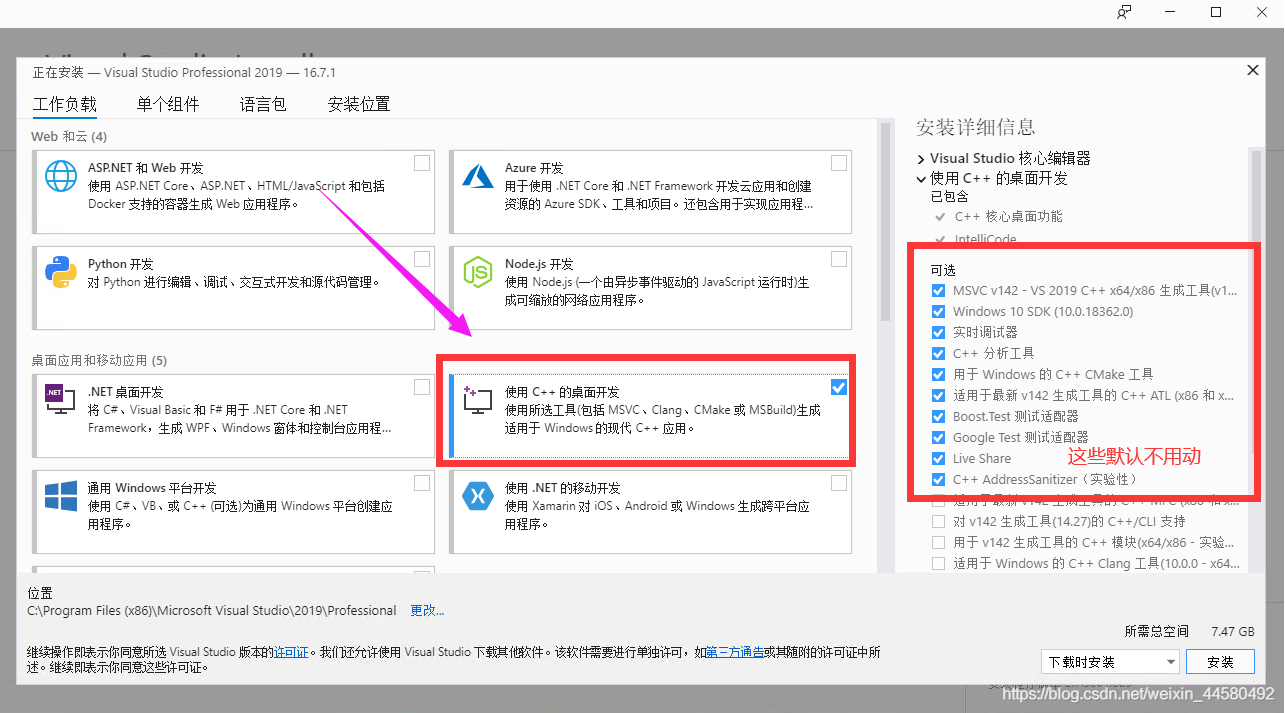Click the 7.47 GB required space value
The height and width of the screenshot is (713, 1285).
coord(1232,632)
